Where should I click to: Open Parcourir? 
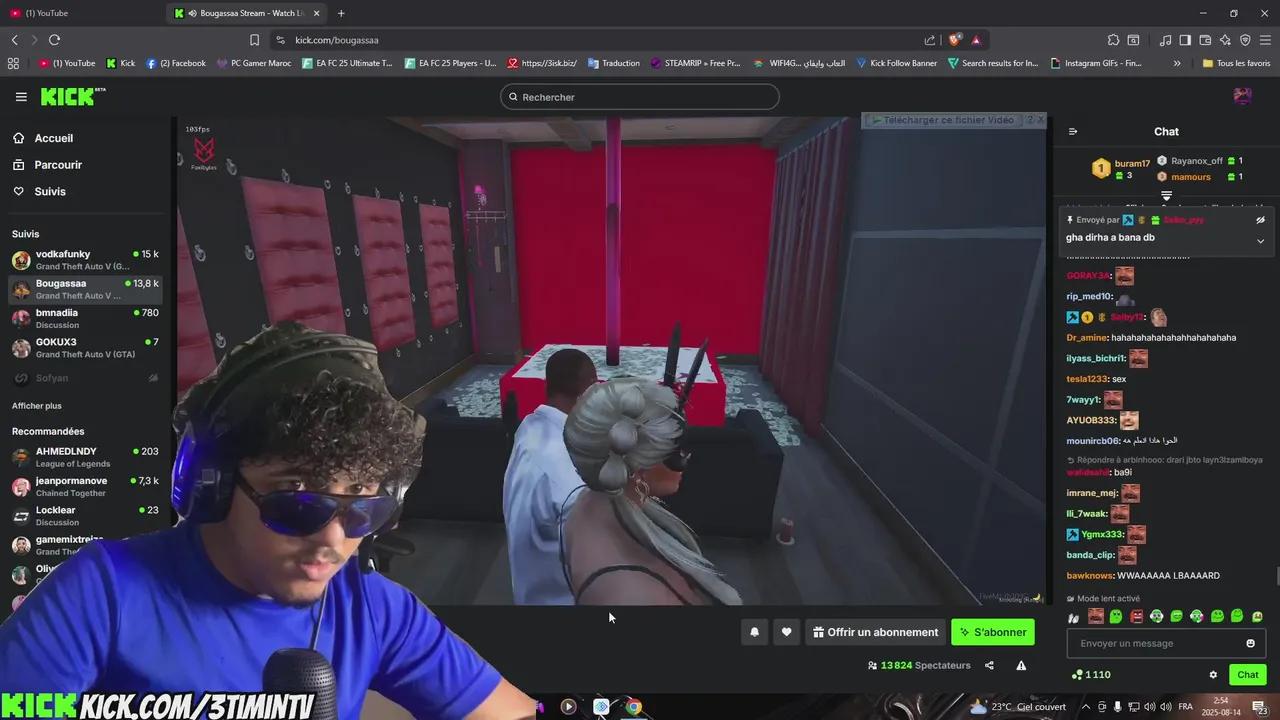click(48, 165)
